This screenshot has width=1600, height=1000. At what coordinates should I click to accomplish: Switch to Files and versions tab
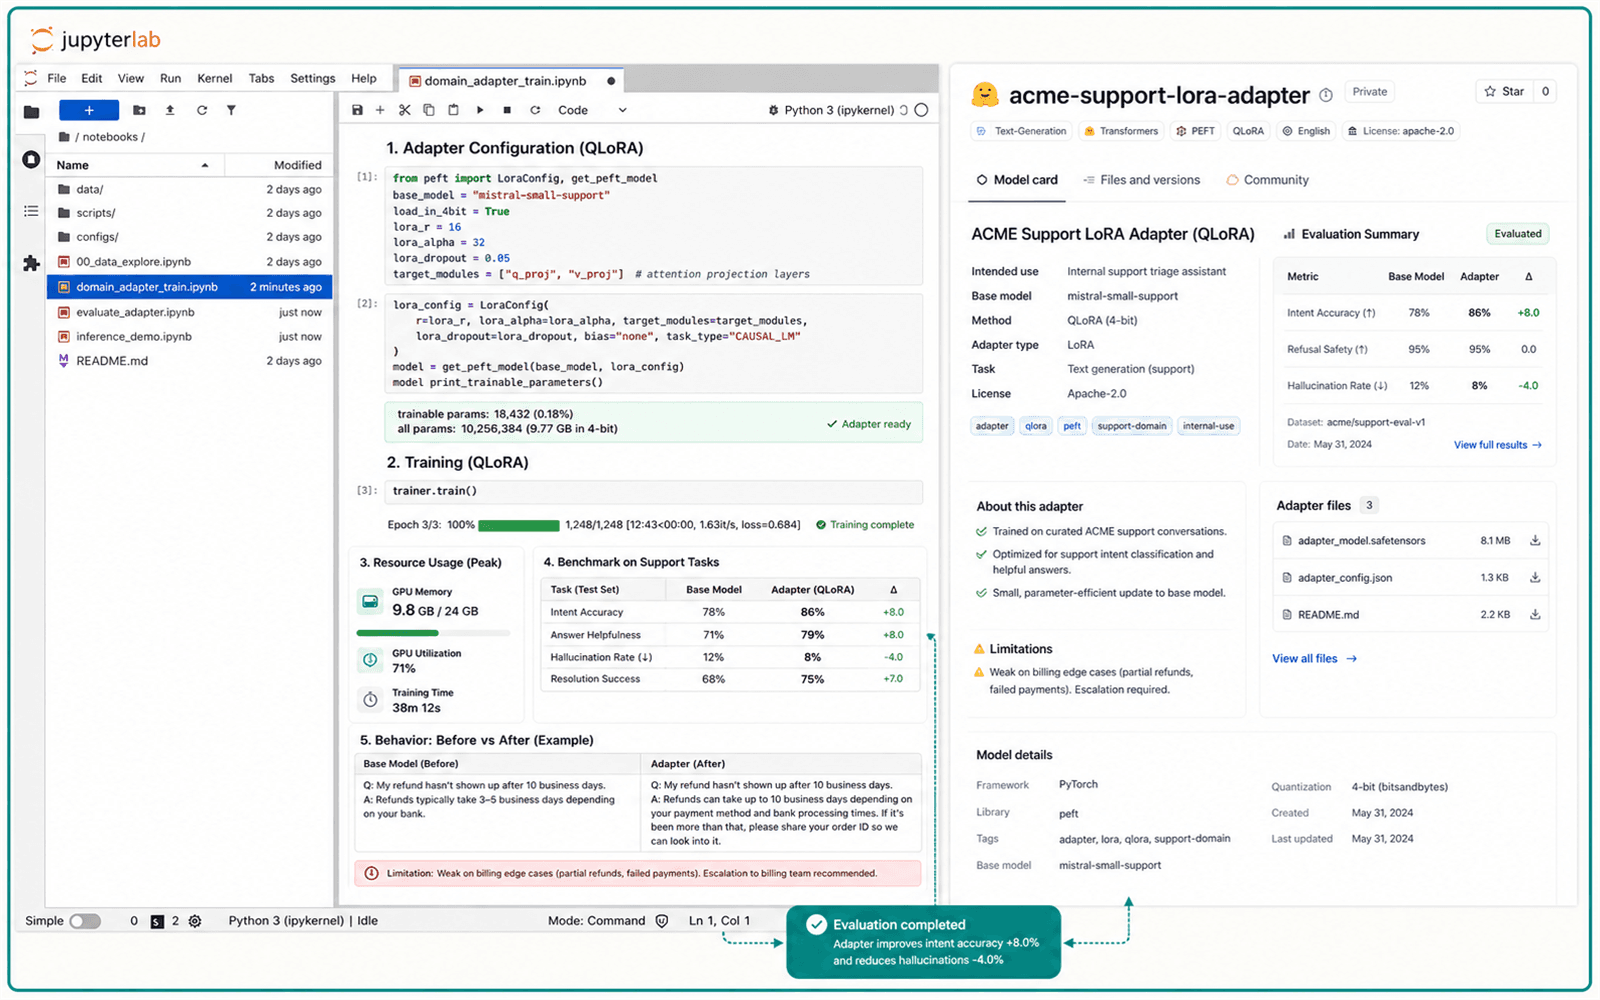[x=1141, y=180]
